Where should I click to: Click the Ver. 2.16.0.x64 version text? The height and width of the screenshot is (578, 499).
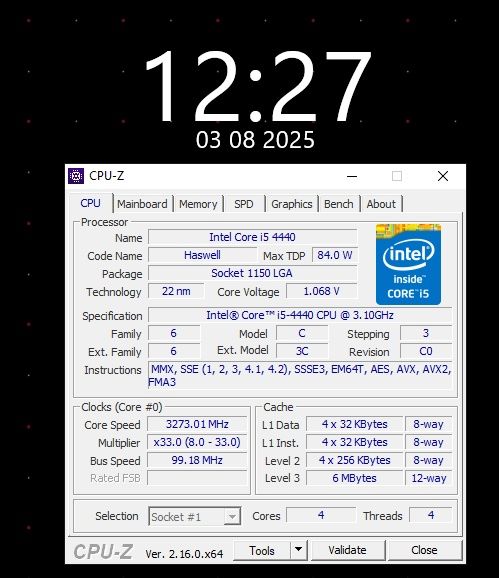(x=184, y=554)
